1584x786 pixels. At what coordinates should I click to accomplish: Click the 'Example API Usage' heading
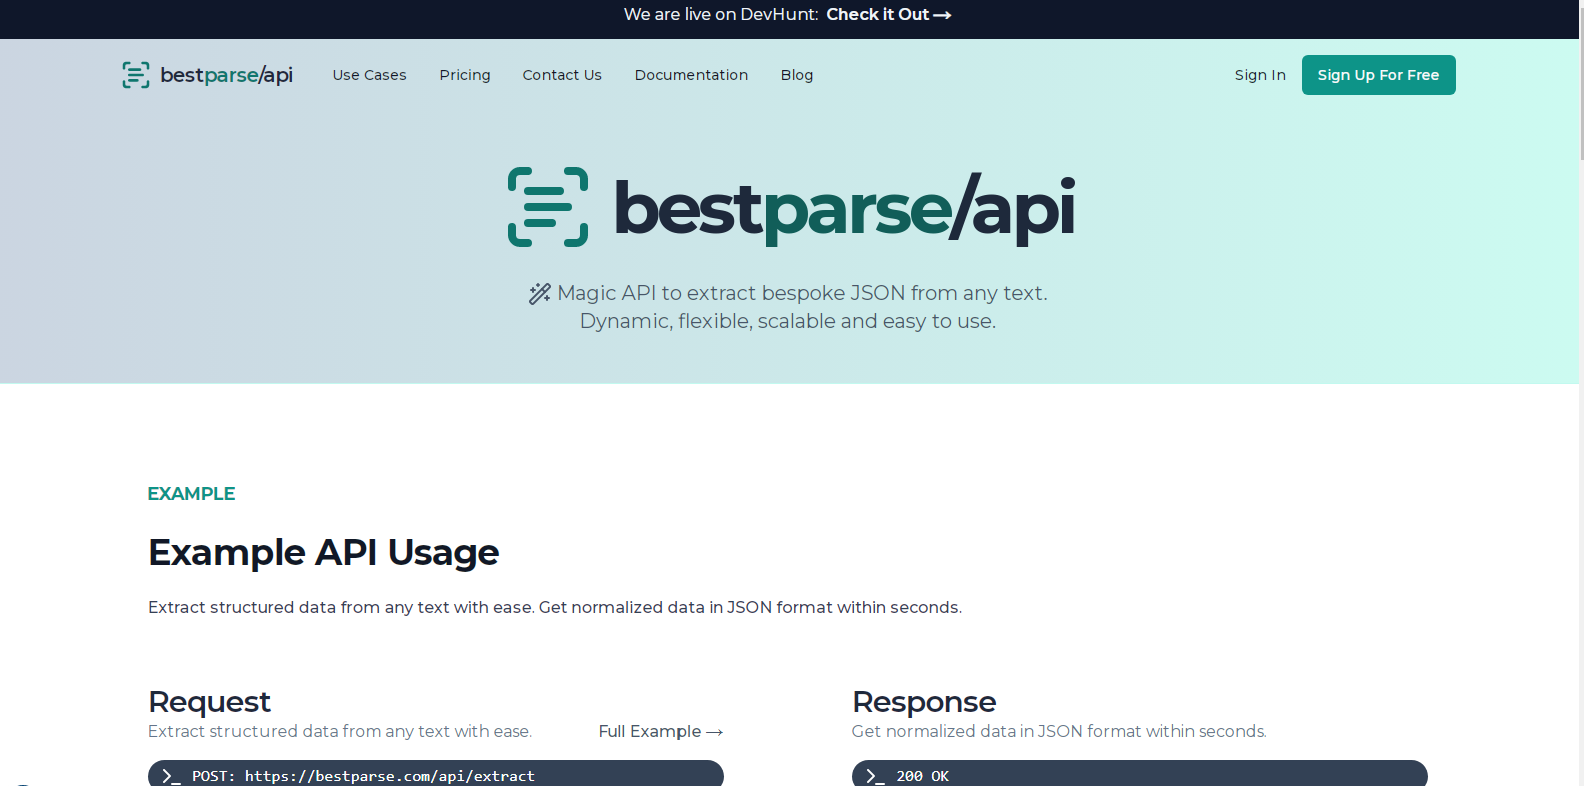pyautogui.click(x=323, y=553)
